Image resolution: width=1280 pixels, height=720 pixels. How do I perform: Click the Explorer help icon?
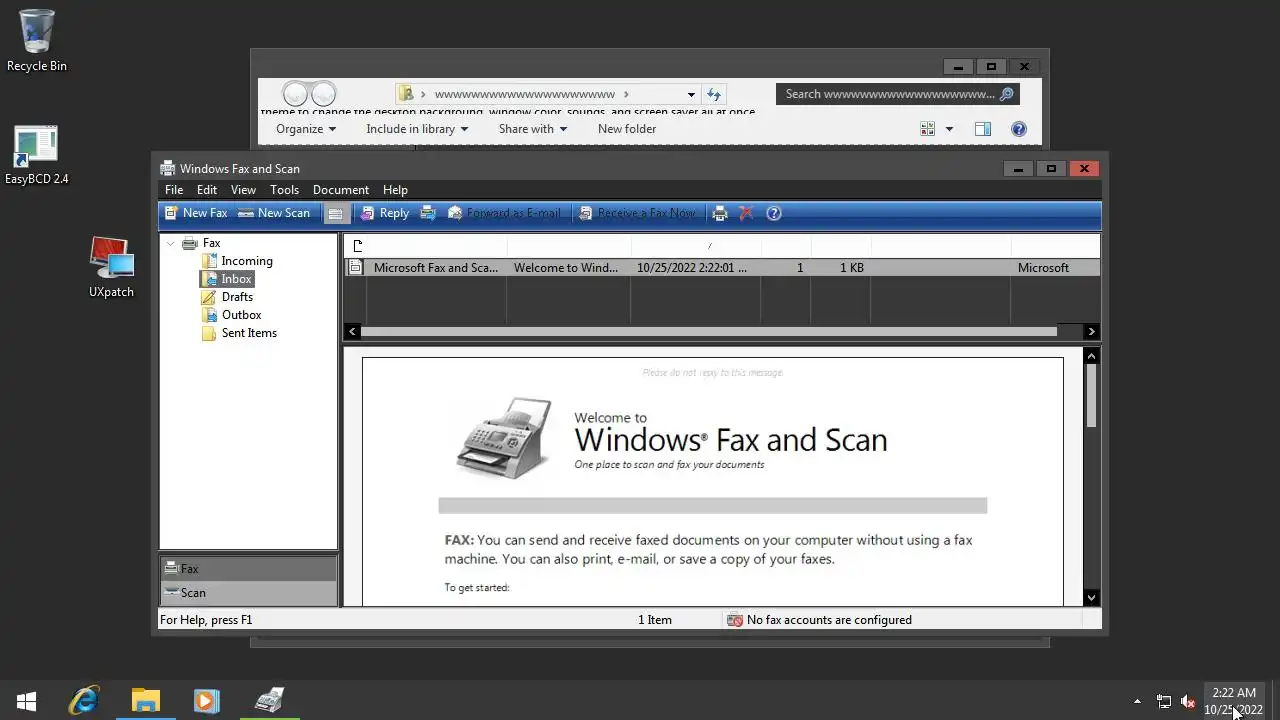click(1019, 129)
